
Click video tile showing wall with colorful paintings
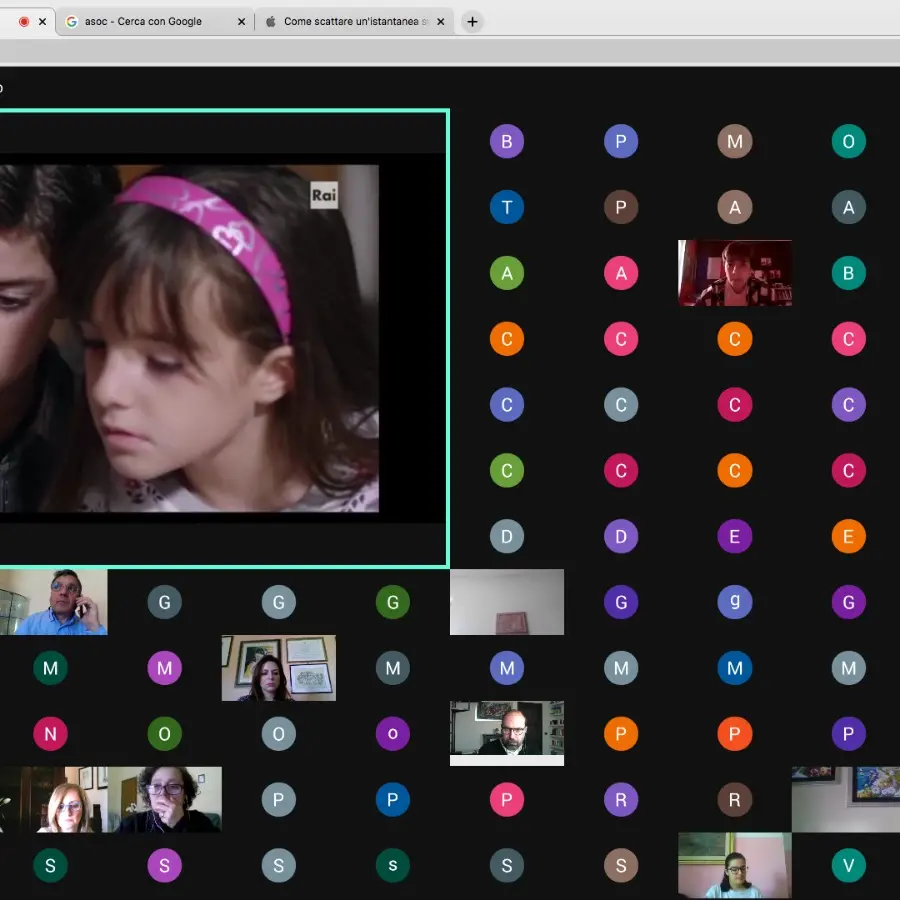pos(845,799)
